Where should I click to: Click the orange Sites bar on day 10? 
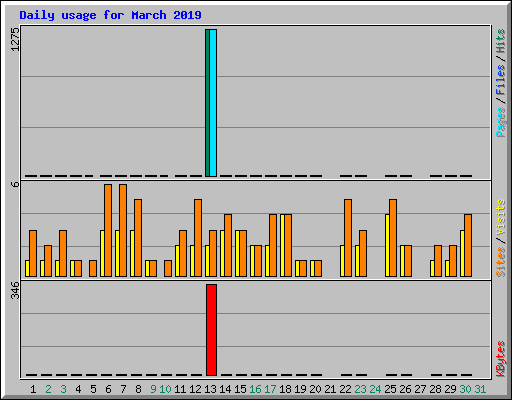click(168, 268)
